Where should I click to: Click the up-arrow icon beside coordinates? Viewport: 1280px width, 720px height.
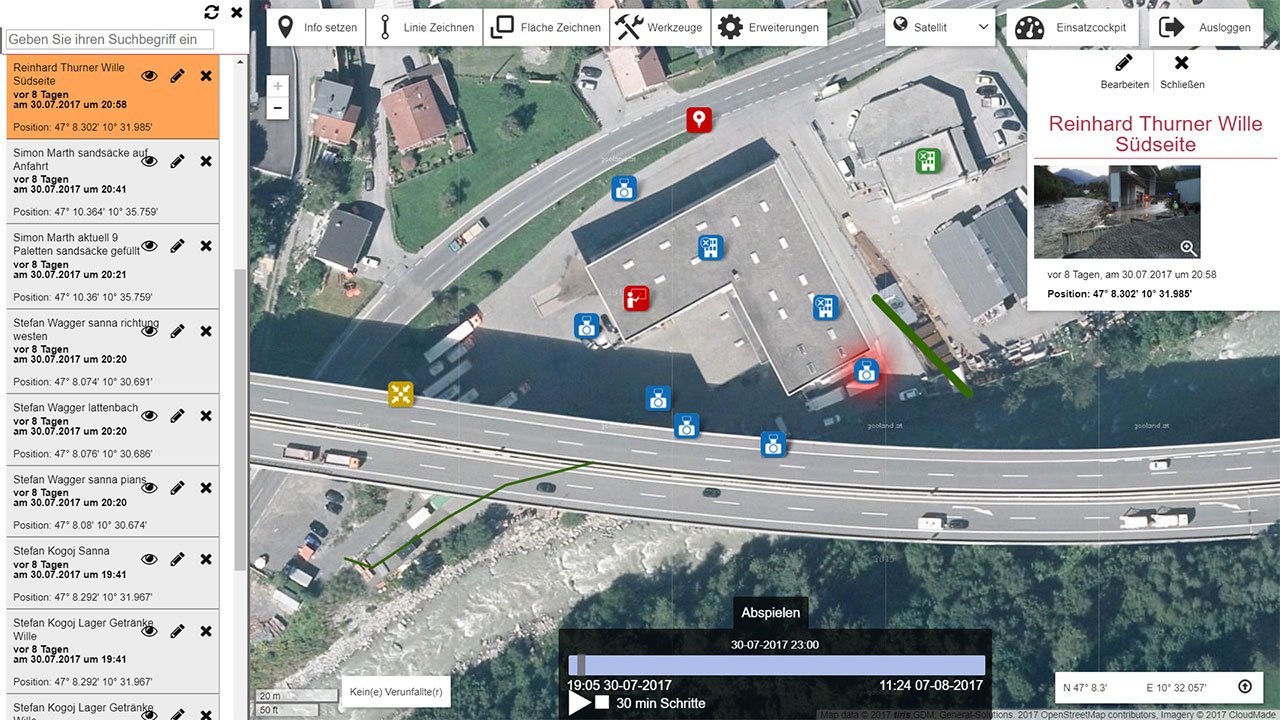(x=1244, y=687)
